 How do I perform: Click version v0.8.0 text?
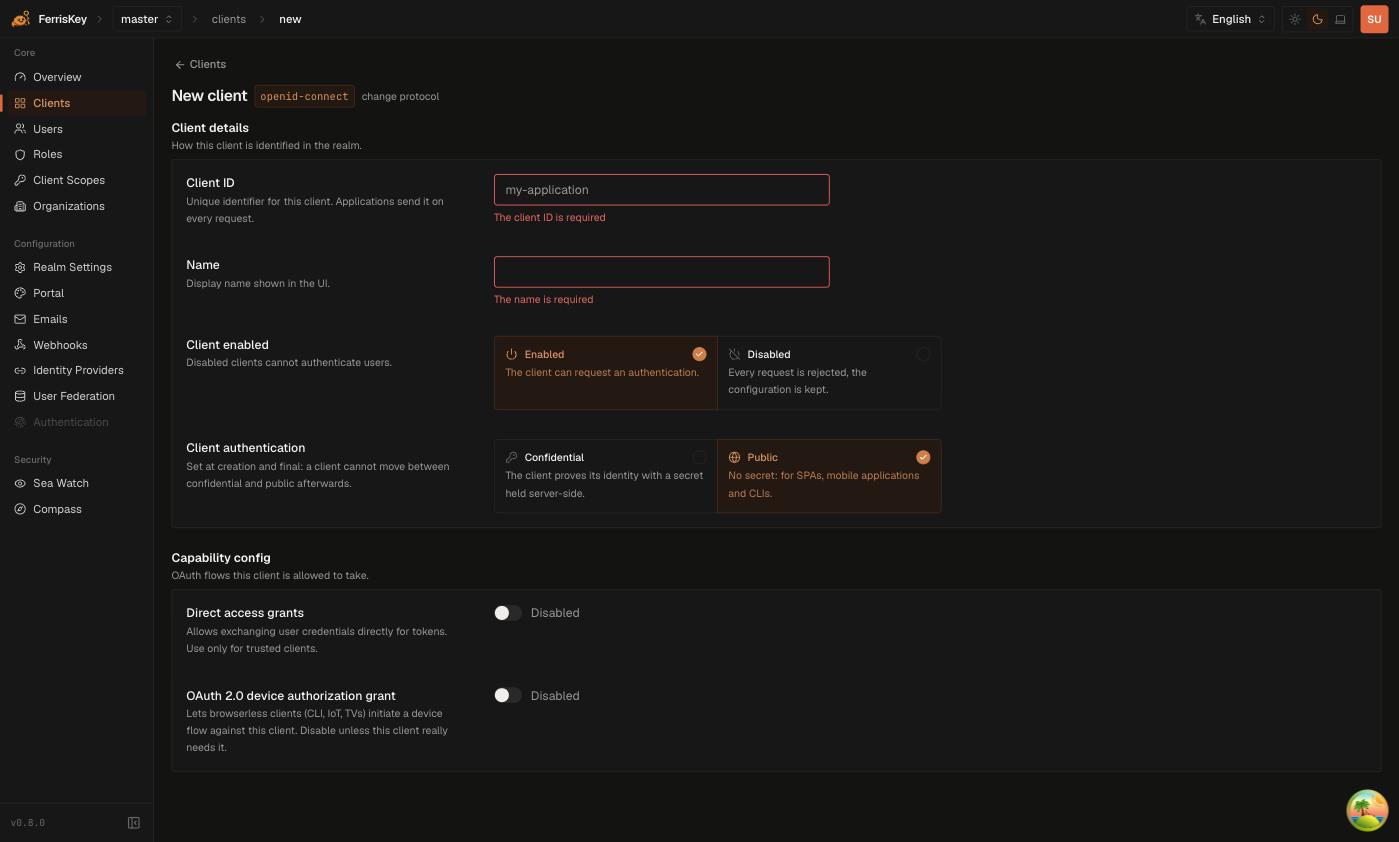click(28, 823)
